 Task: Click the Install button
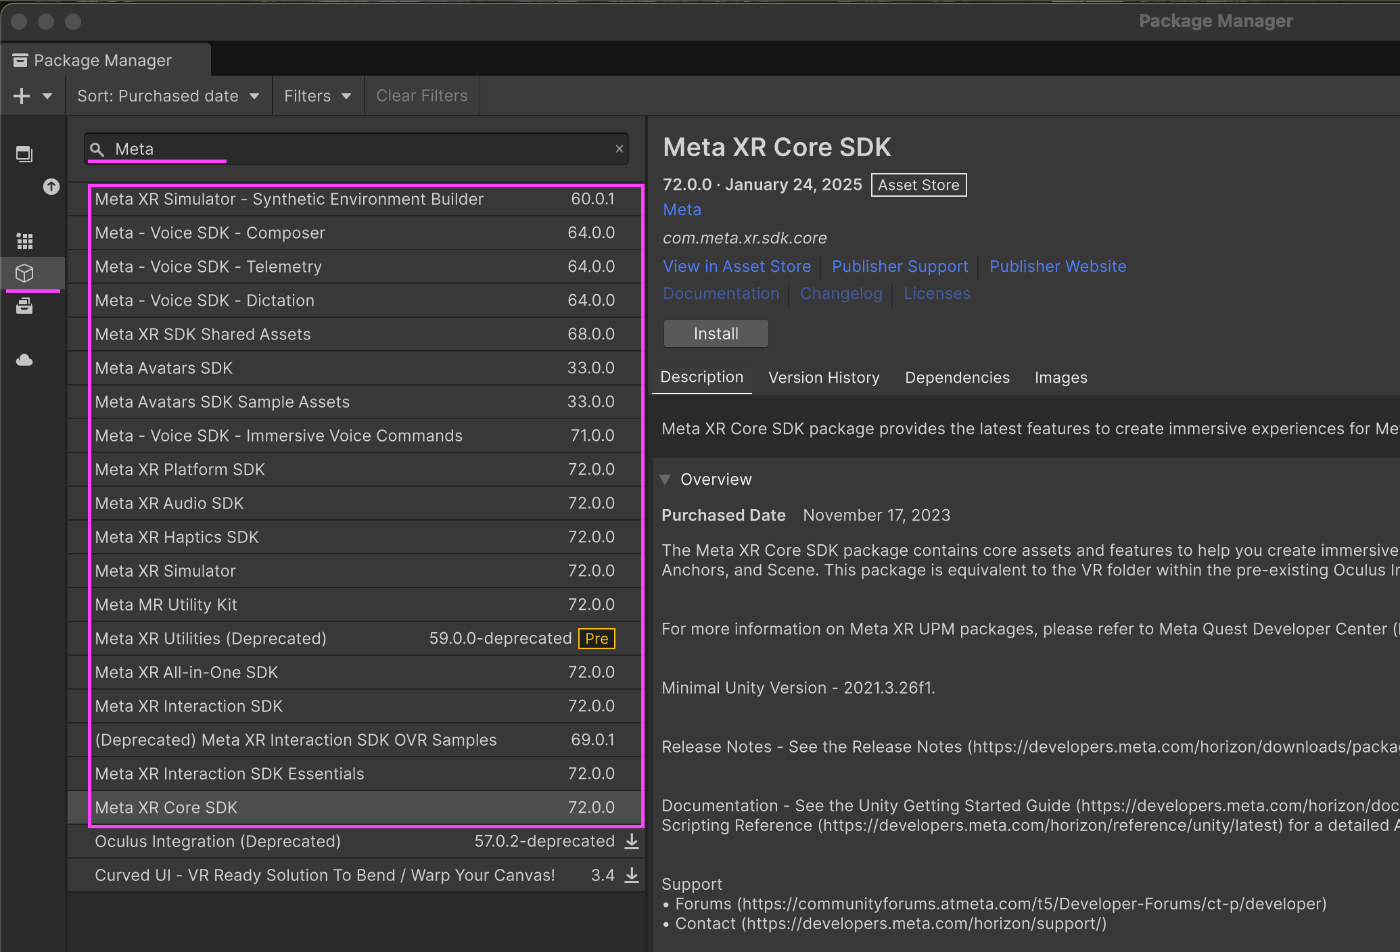716,334
